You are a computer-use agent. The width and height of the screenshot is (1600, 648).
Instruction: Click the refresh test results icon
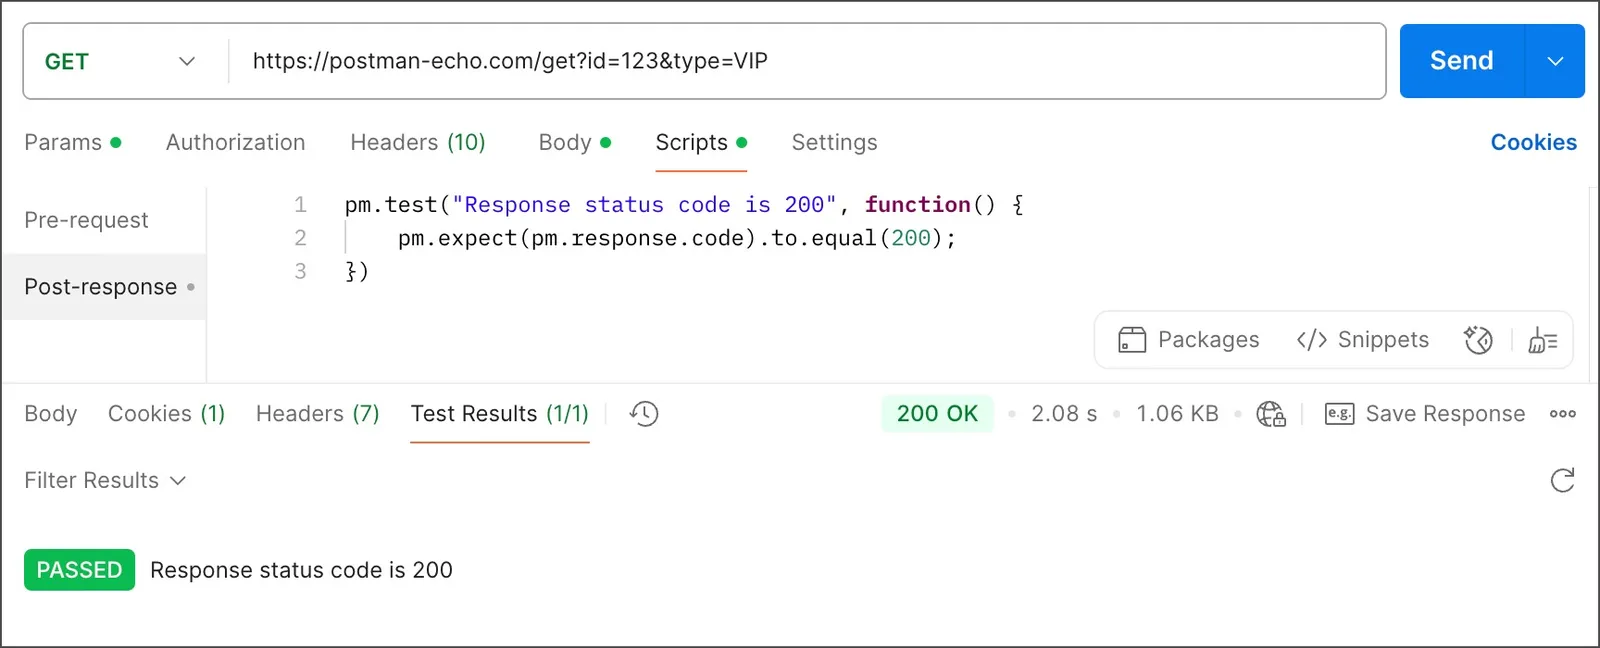pyautogui.click(x=1563, y=480)
